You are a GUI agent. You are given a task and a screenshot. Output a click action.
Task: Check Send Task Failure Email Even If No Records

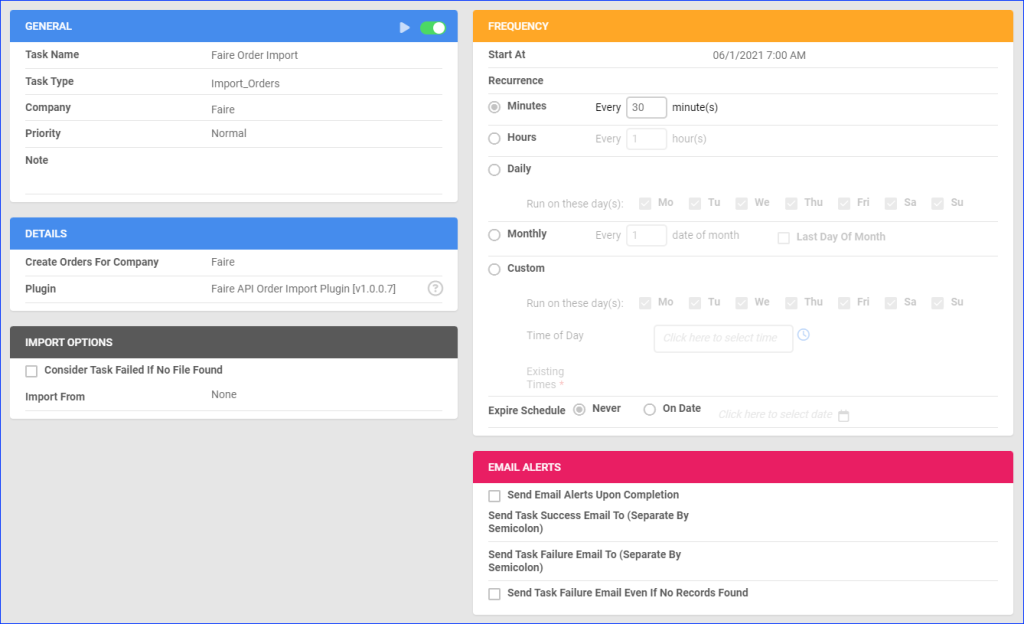(x=494, y=594)
